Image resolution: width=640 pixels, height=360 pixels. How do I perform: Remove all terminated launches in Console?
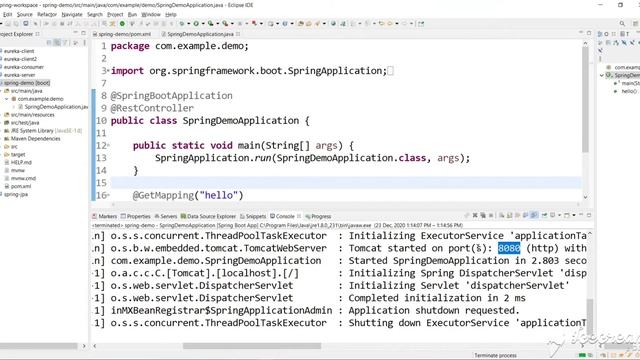pos(483,216)
